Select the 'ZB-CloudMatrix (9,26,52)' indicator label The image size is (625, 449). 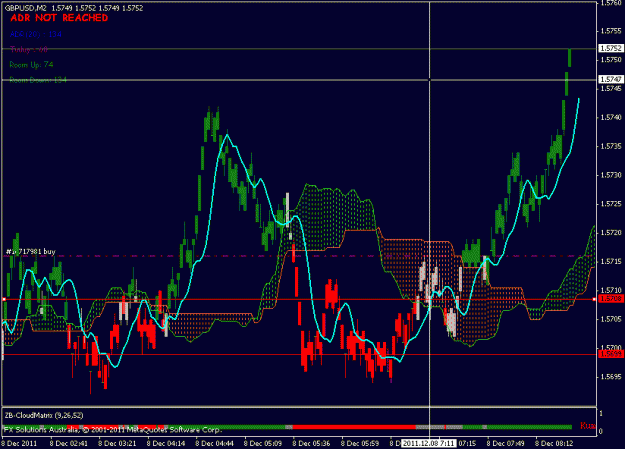pyautogui.click(x=44, y=416)
